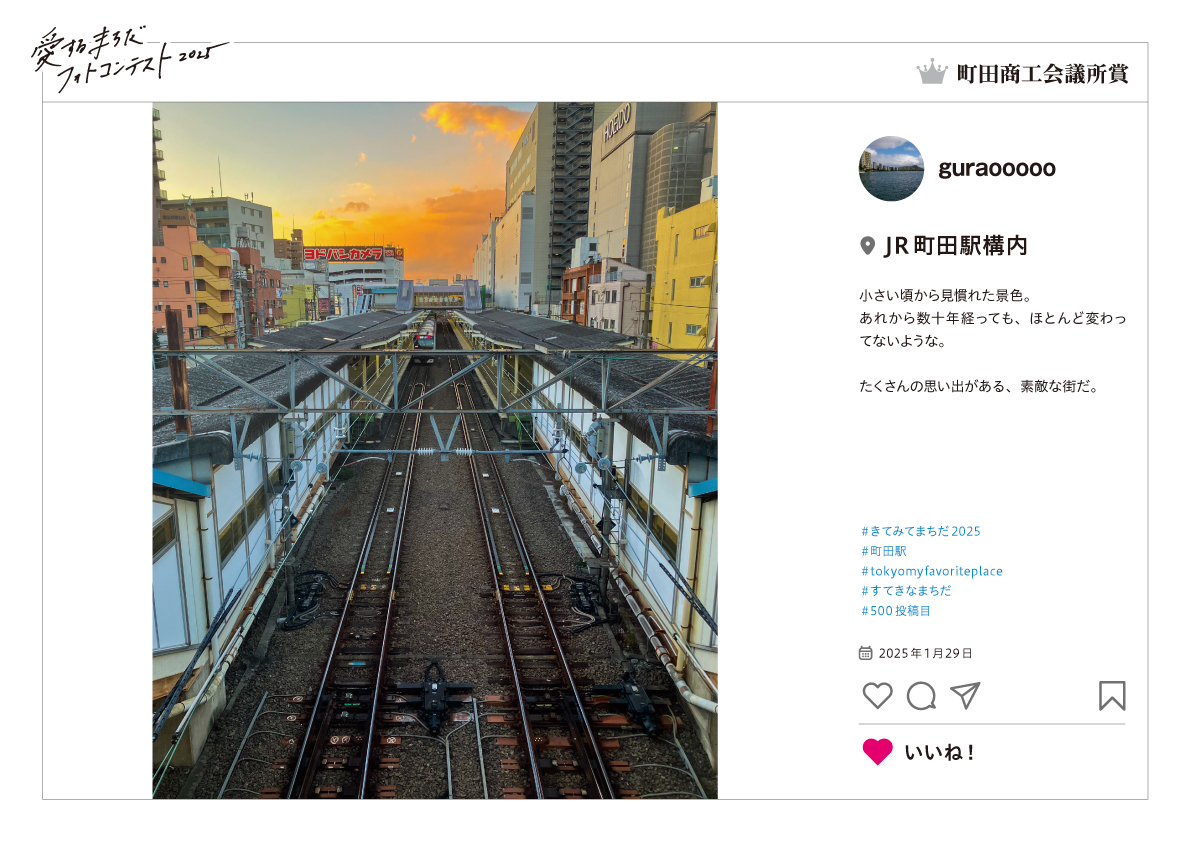The image size is (1191, 842).
Task: Open hashtag #すてきなまちだ
Action: click(x=906, y=591)
